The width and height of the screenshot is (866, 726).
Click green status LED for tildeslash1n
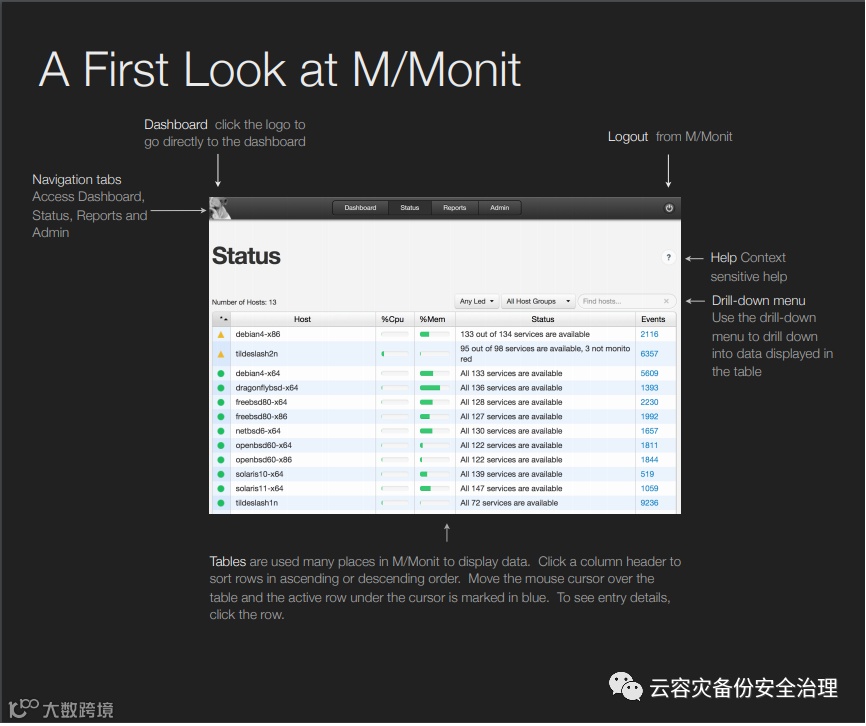click(x=221, y=503)
